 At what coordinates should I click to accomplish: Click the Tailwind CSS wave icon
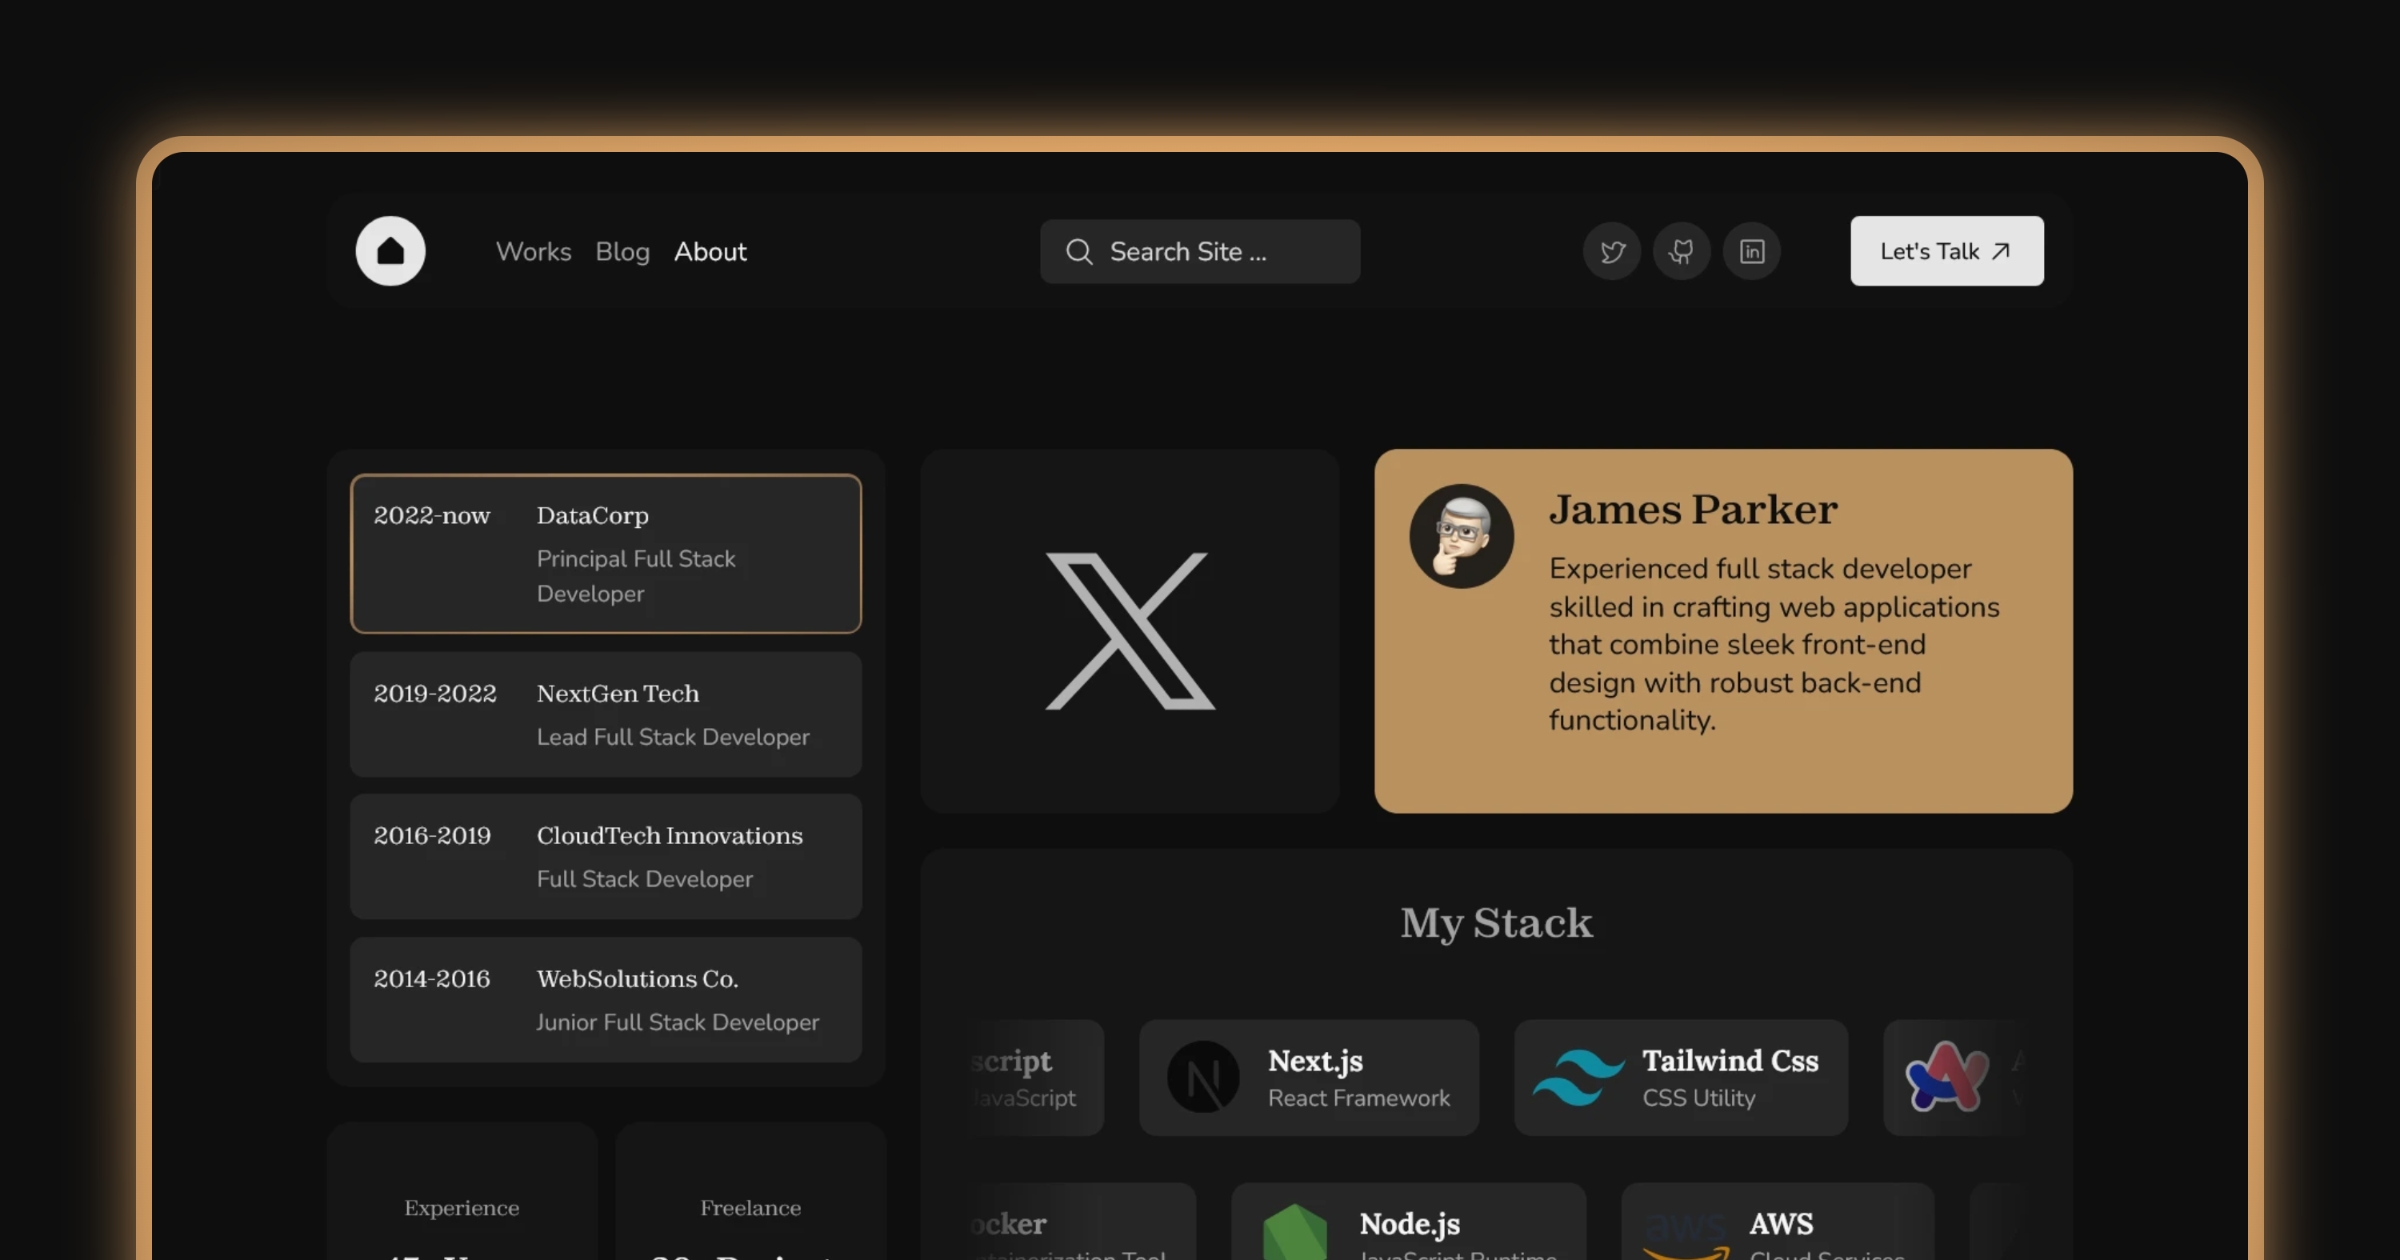point(1578,1077)
